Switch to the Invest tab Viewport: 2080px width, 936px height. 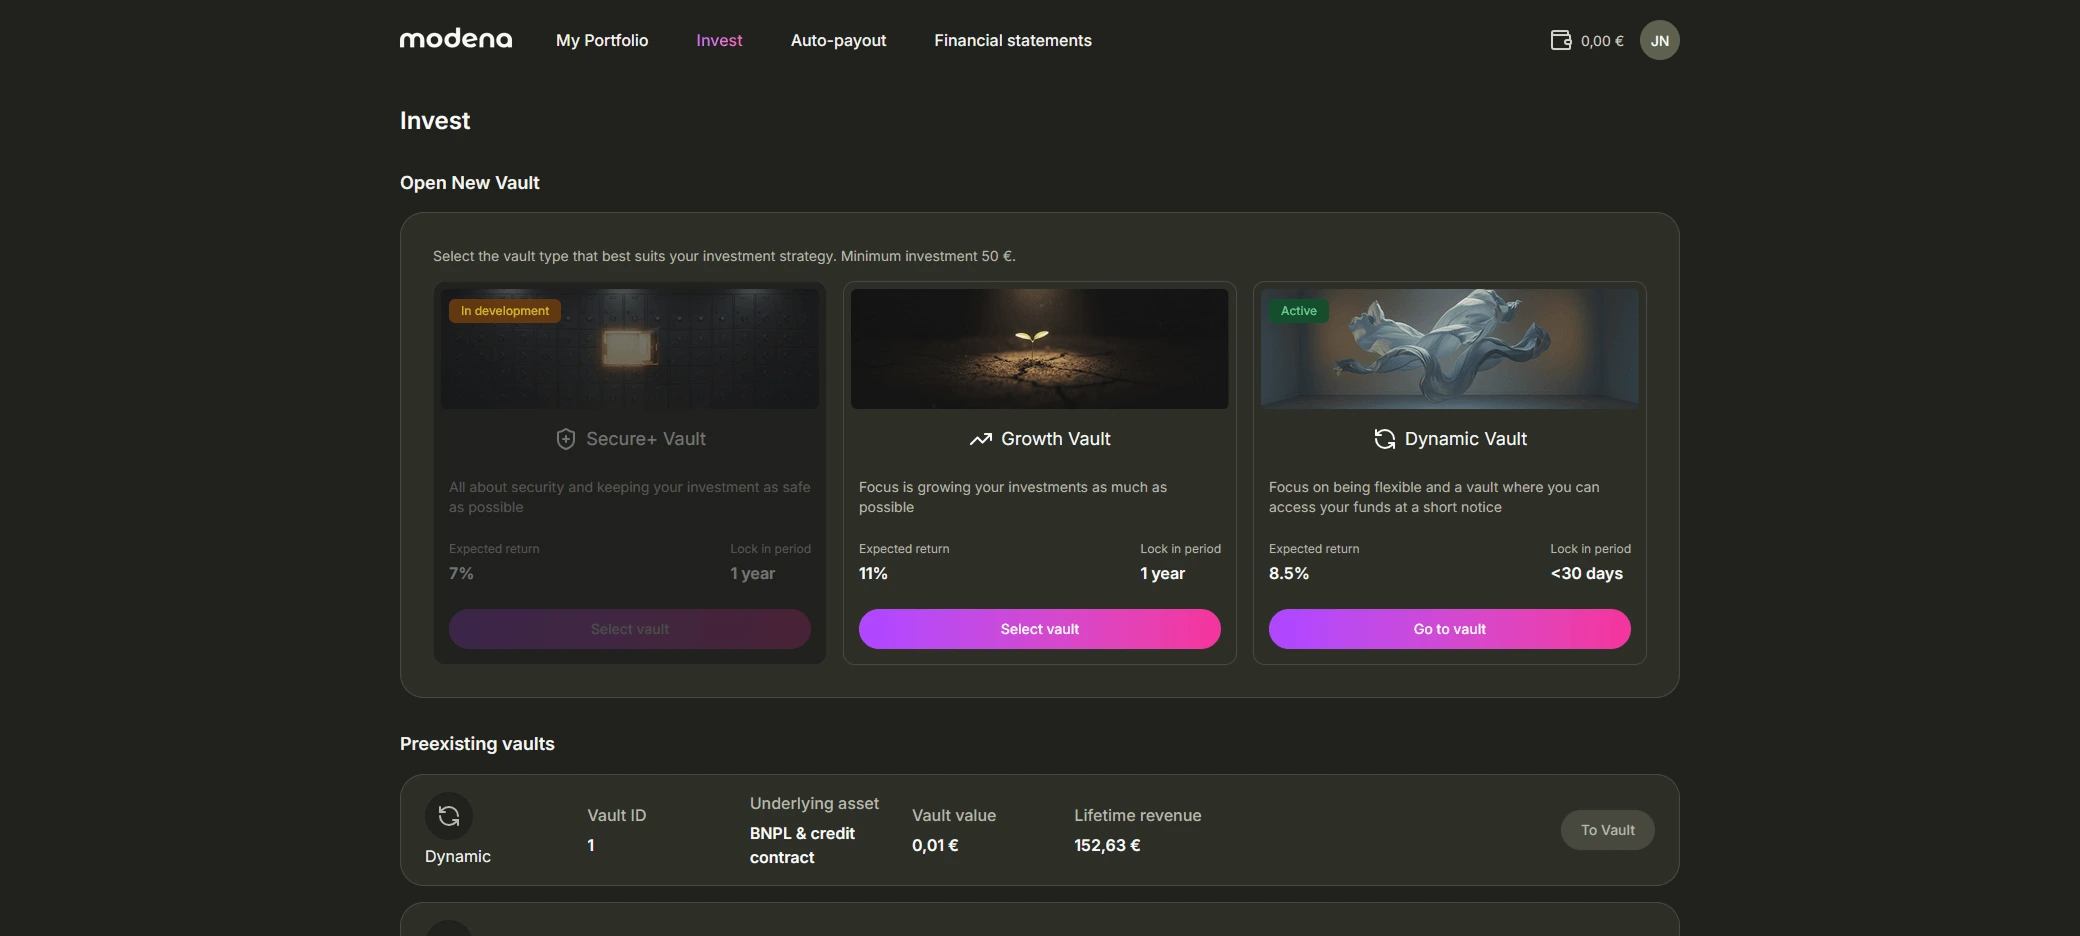[718, 40]
